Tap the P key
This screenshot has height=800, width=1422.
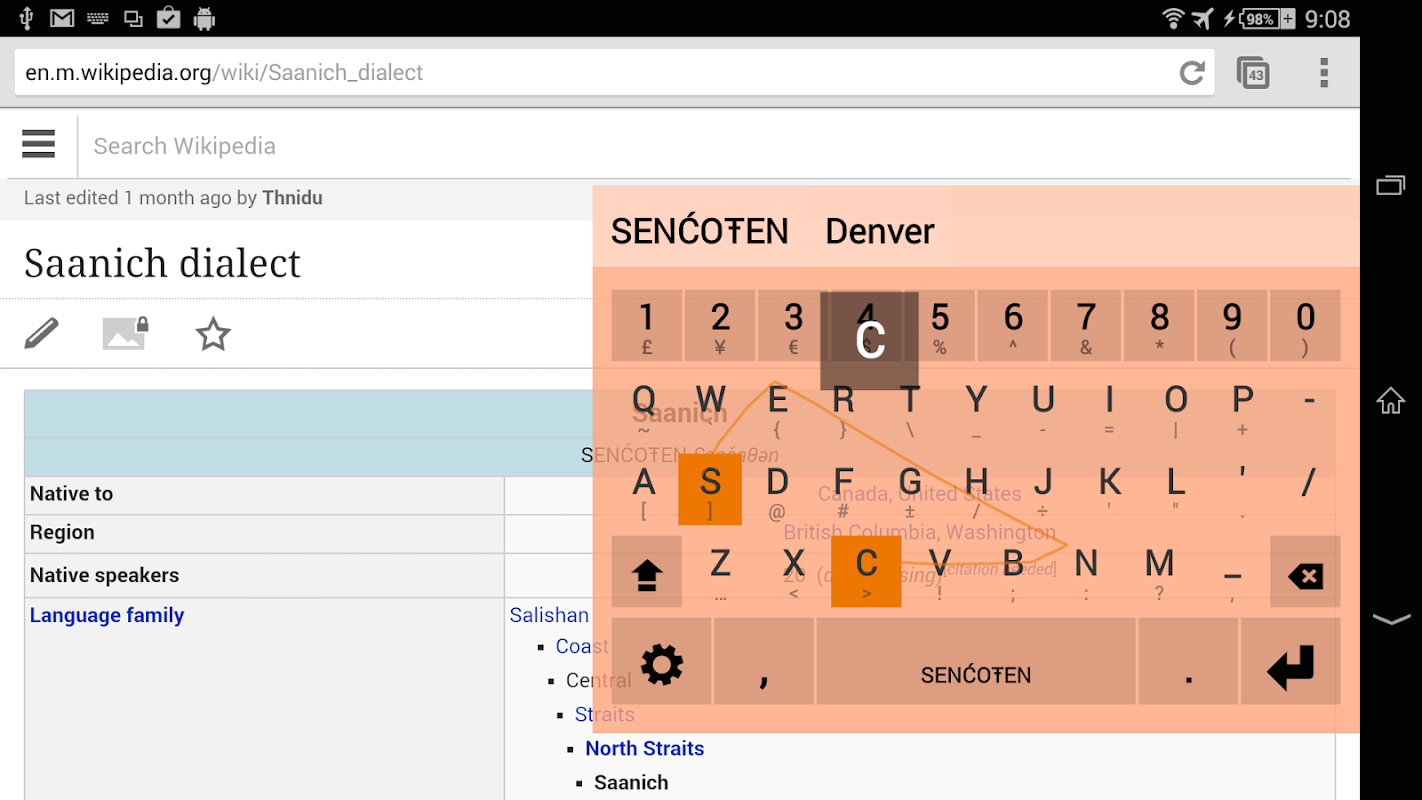pyautogui.click(x=1242, y=408)
